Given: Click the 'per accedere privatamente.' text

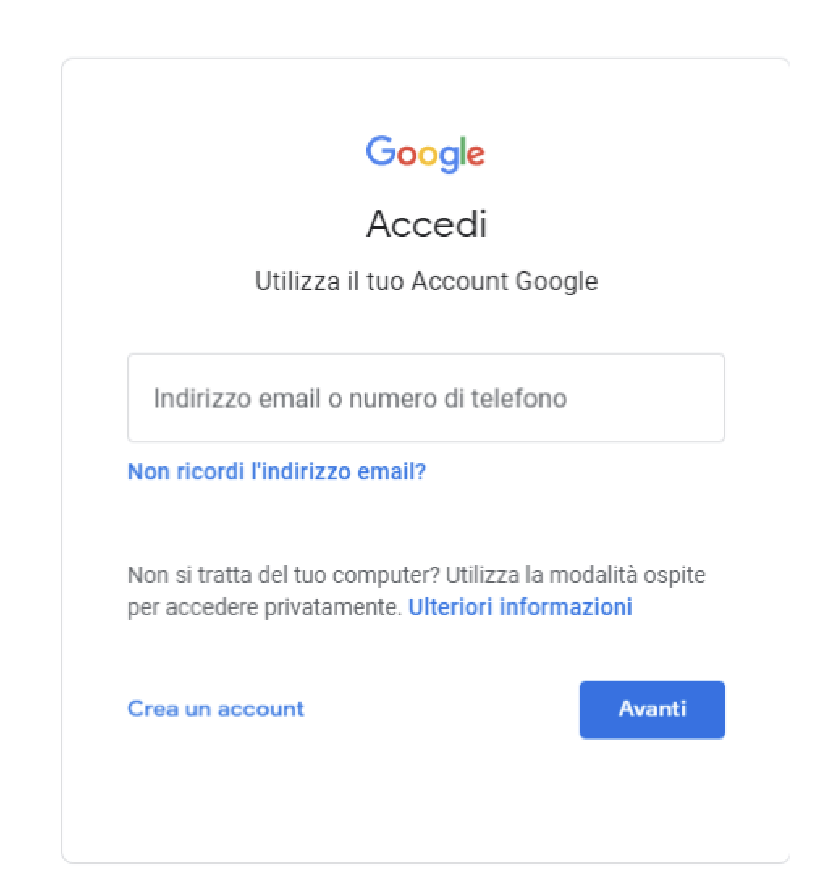Looking at the screenshot, I should click(264, 607).
